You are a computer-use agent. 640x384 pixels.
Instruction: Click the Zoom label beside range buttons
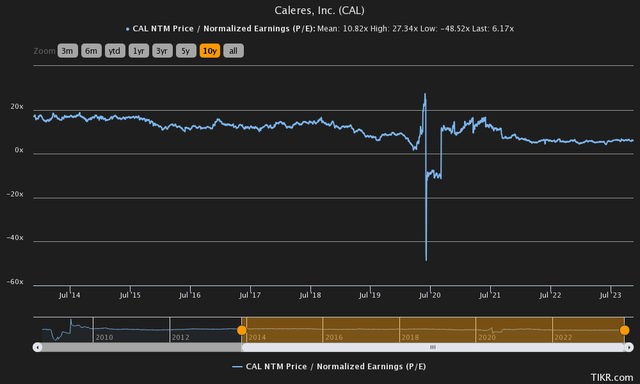click(x=44, y=51)
